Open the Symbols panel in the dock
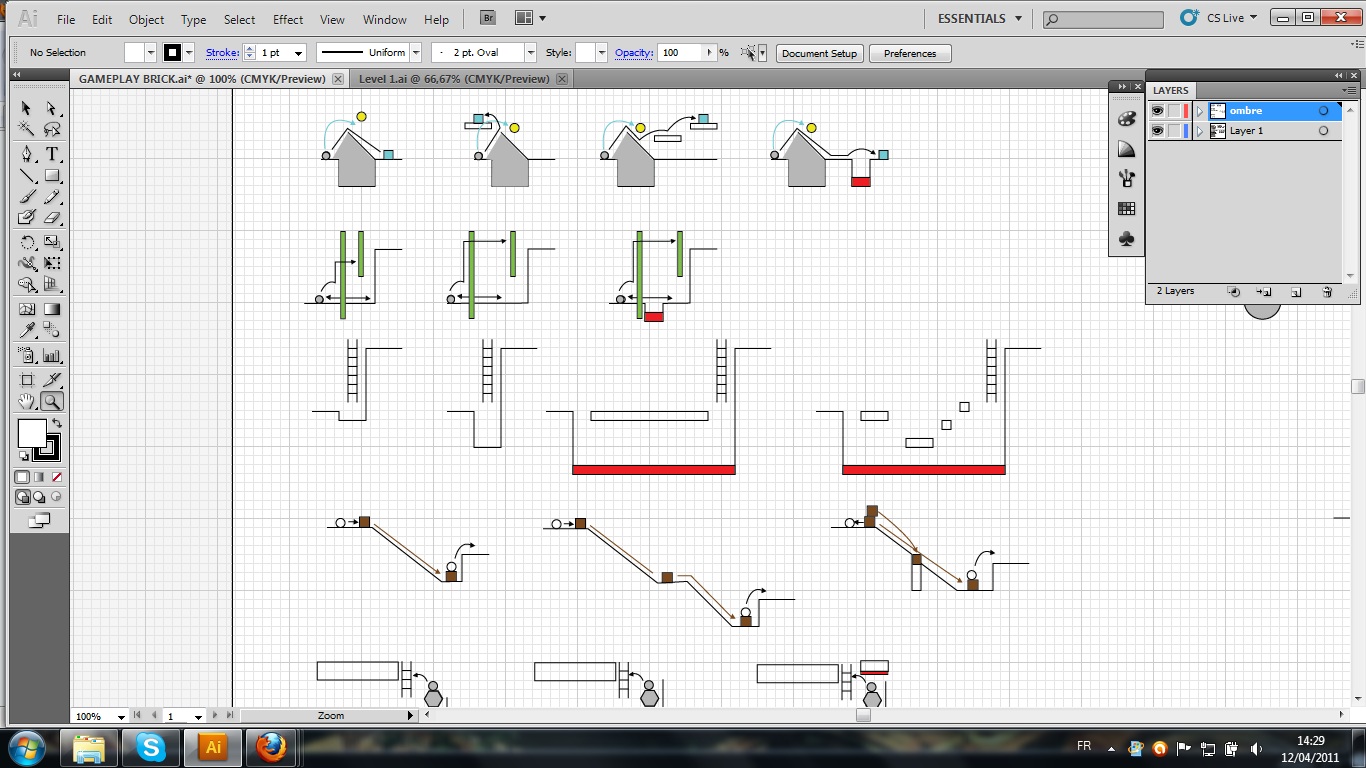The width and height of the screenshot is (1366, 768). click(x=1126, y=237)
